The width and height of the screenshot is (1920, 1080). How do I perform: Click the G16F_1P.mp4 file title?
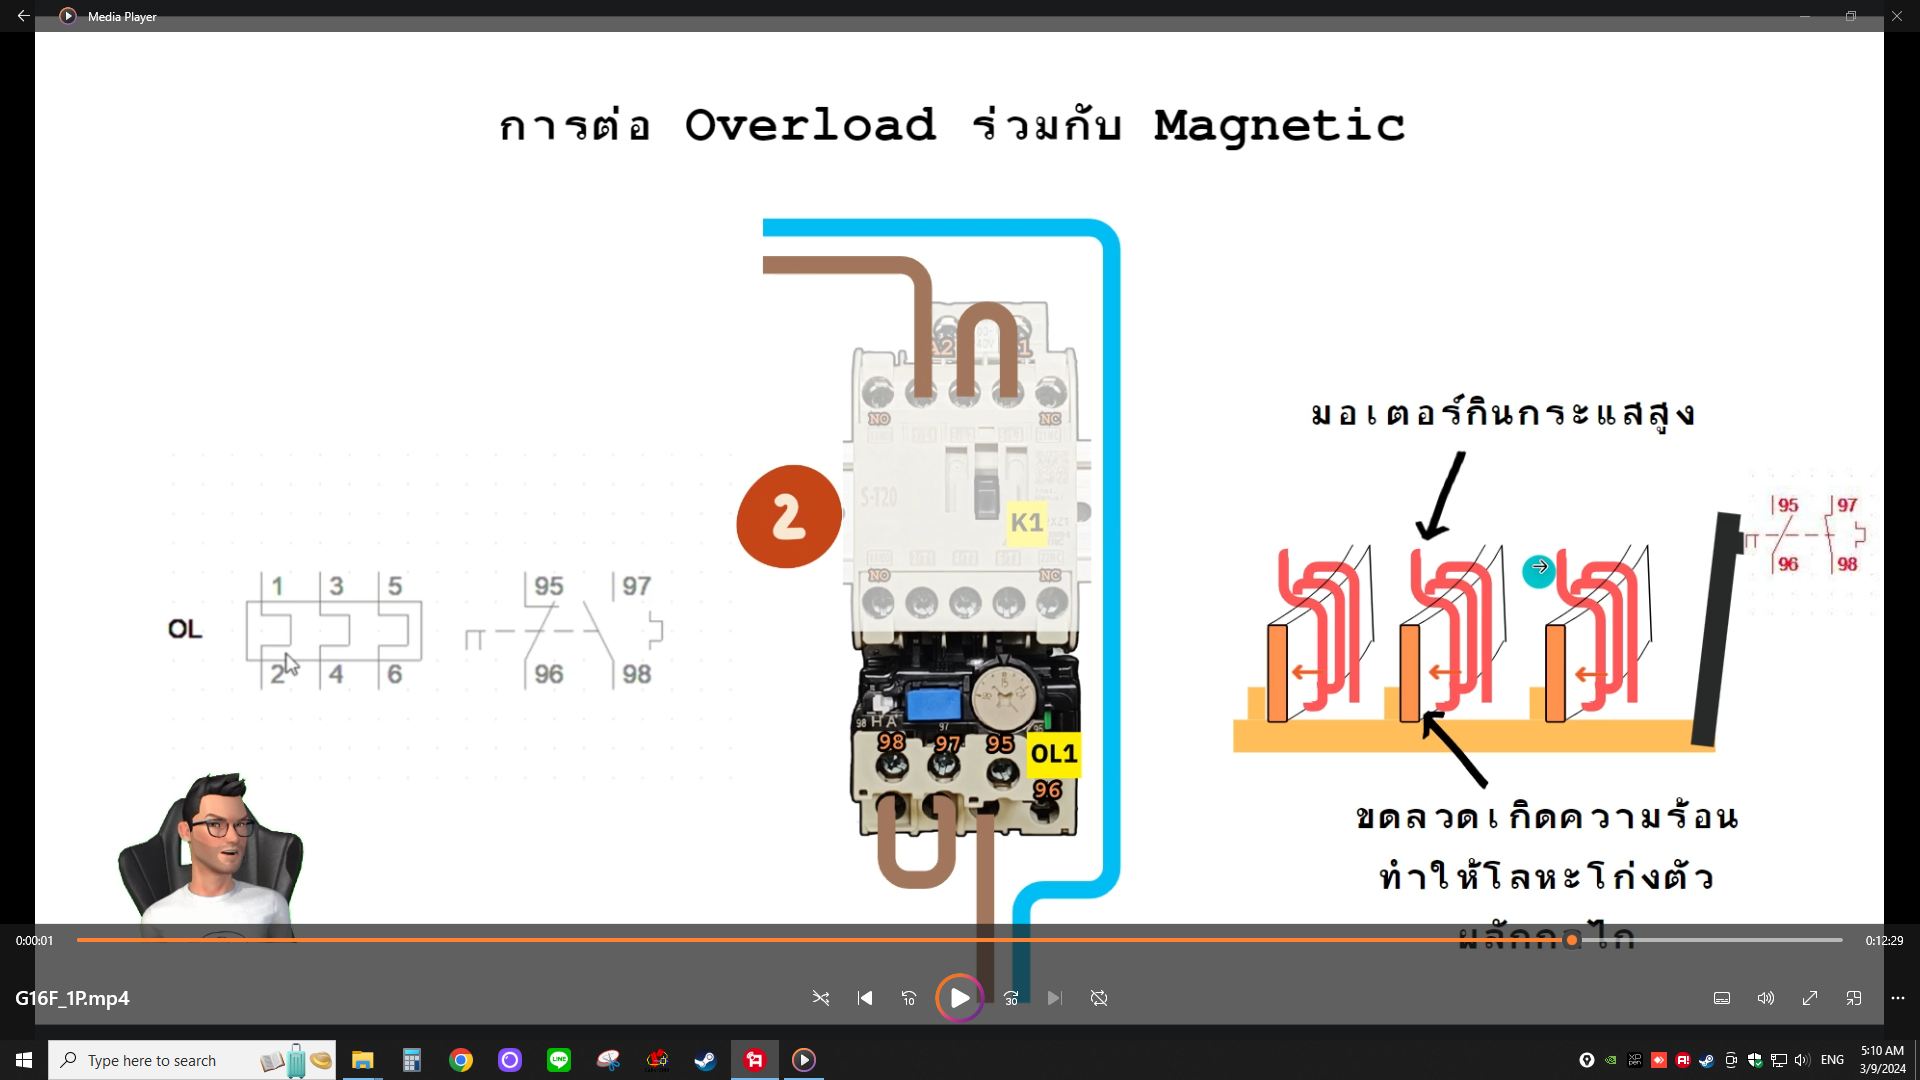(x=72, y=998)
